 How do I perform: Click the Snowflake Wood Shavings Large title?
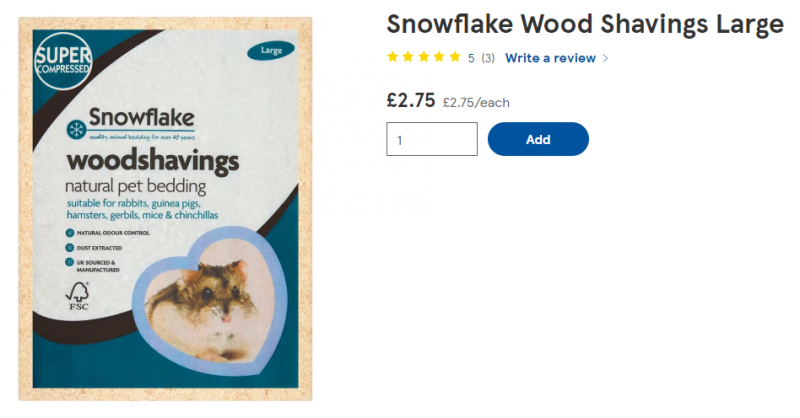tap(585, 24)
